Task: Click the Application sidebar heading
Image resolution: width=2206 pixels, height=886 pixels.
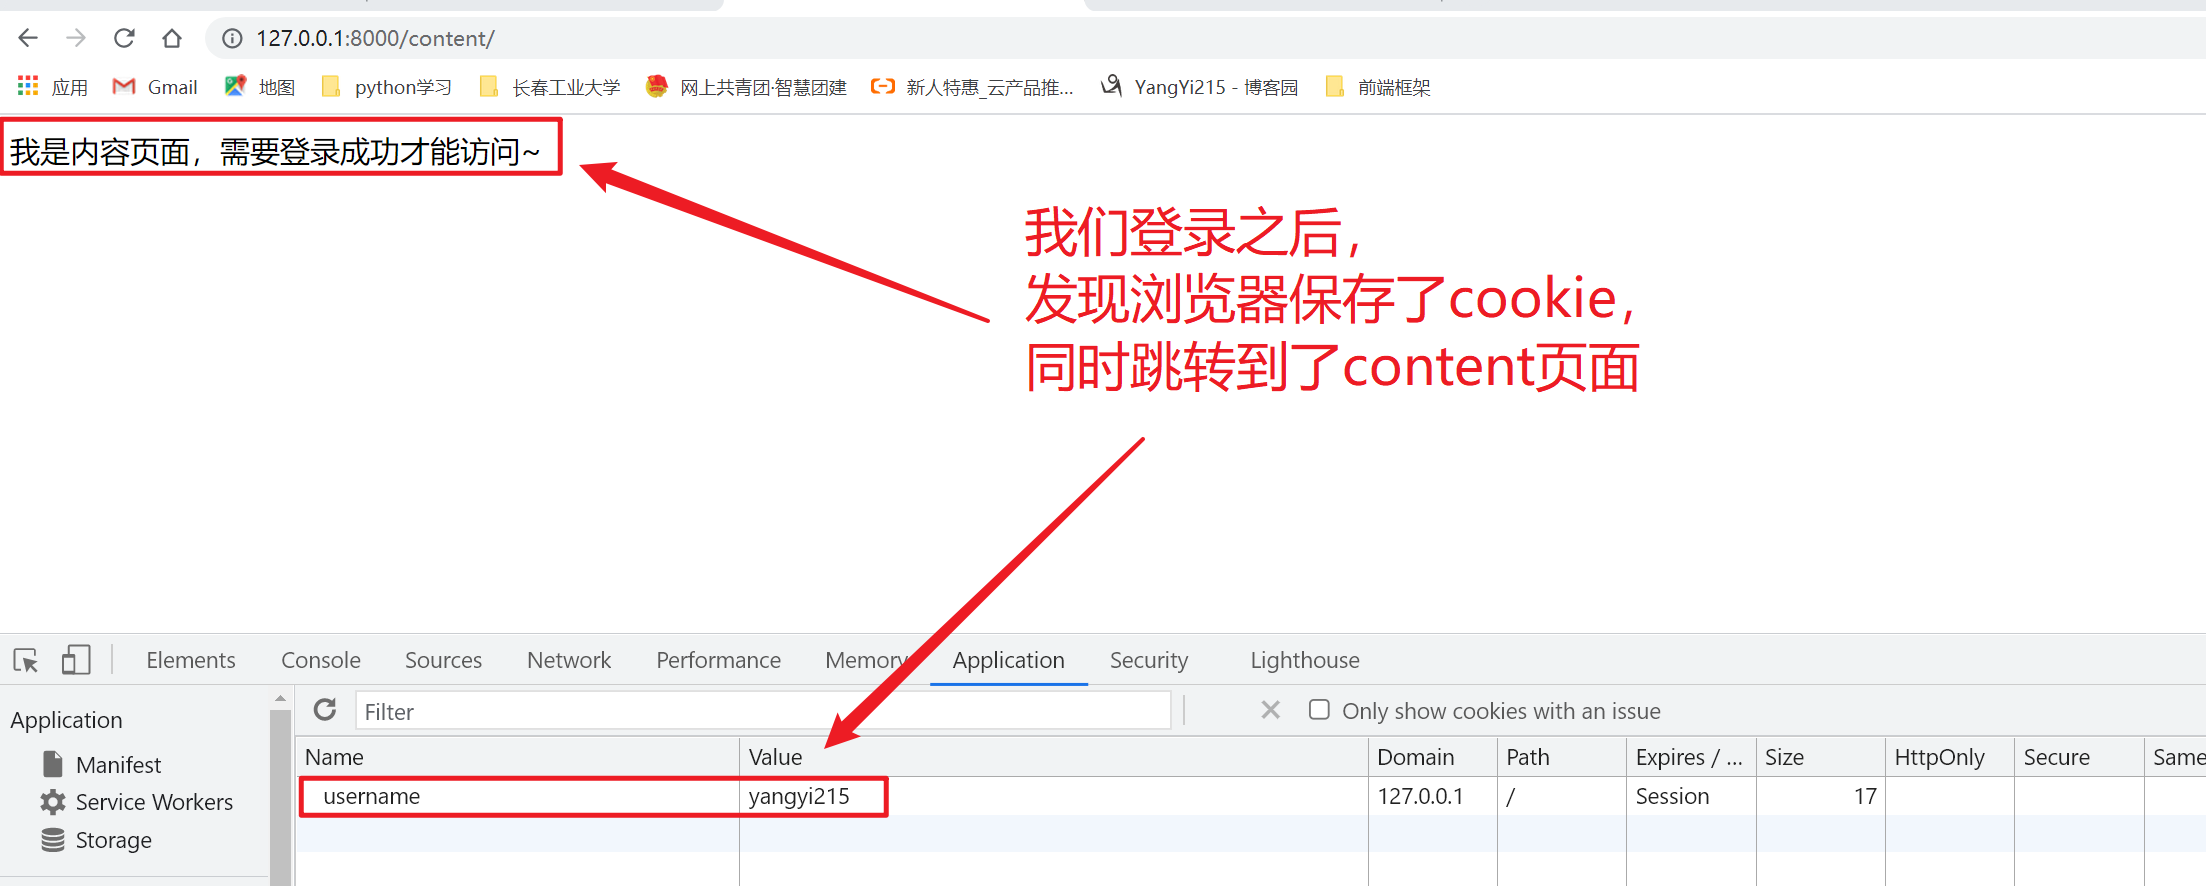Action: click(x=66, y=720)
